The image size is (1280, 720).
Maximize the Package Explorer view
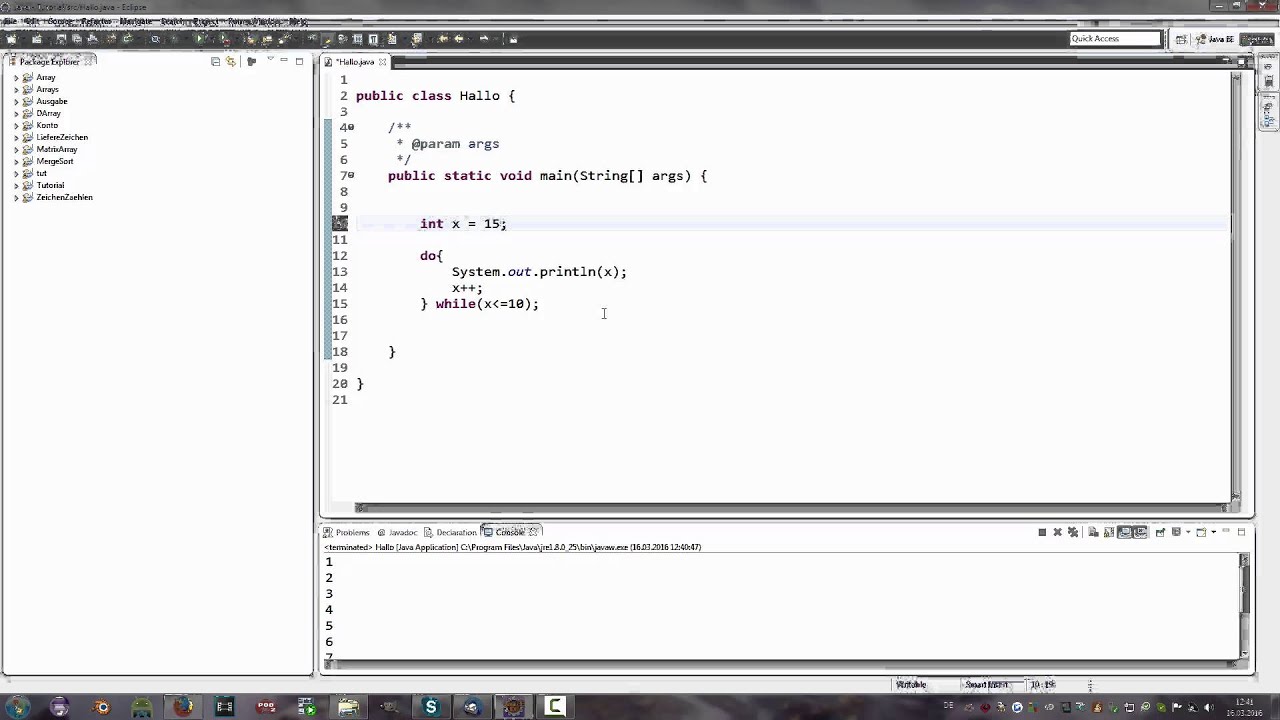[299, 61]
